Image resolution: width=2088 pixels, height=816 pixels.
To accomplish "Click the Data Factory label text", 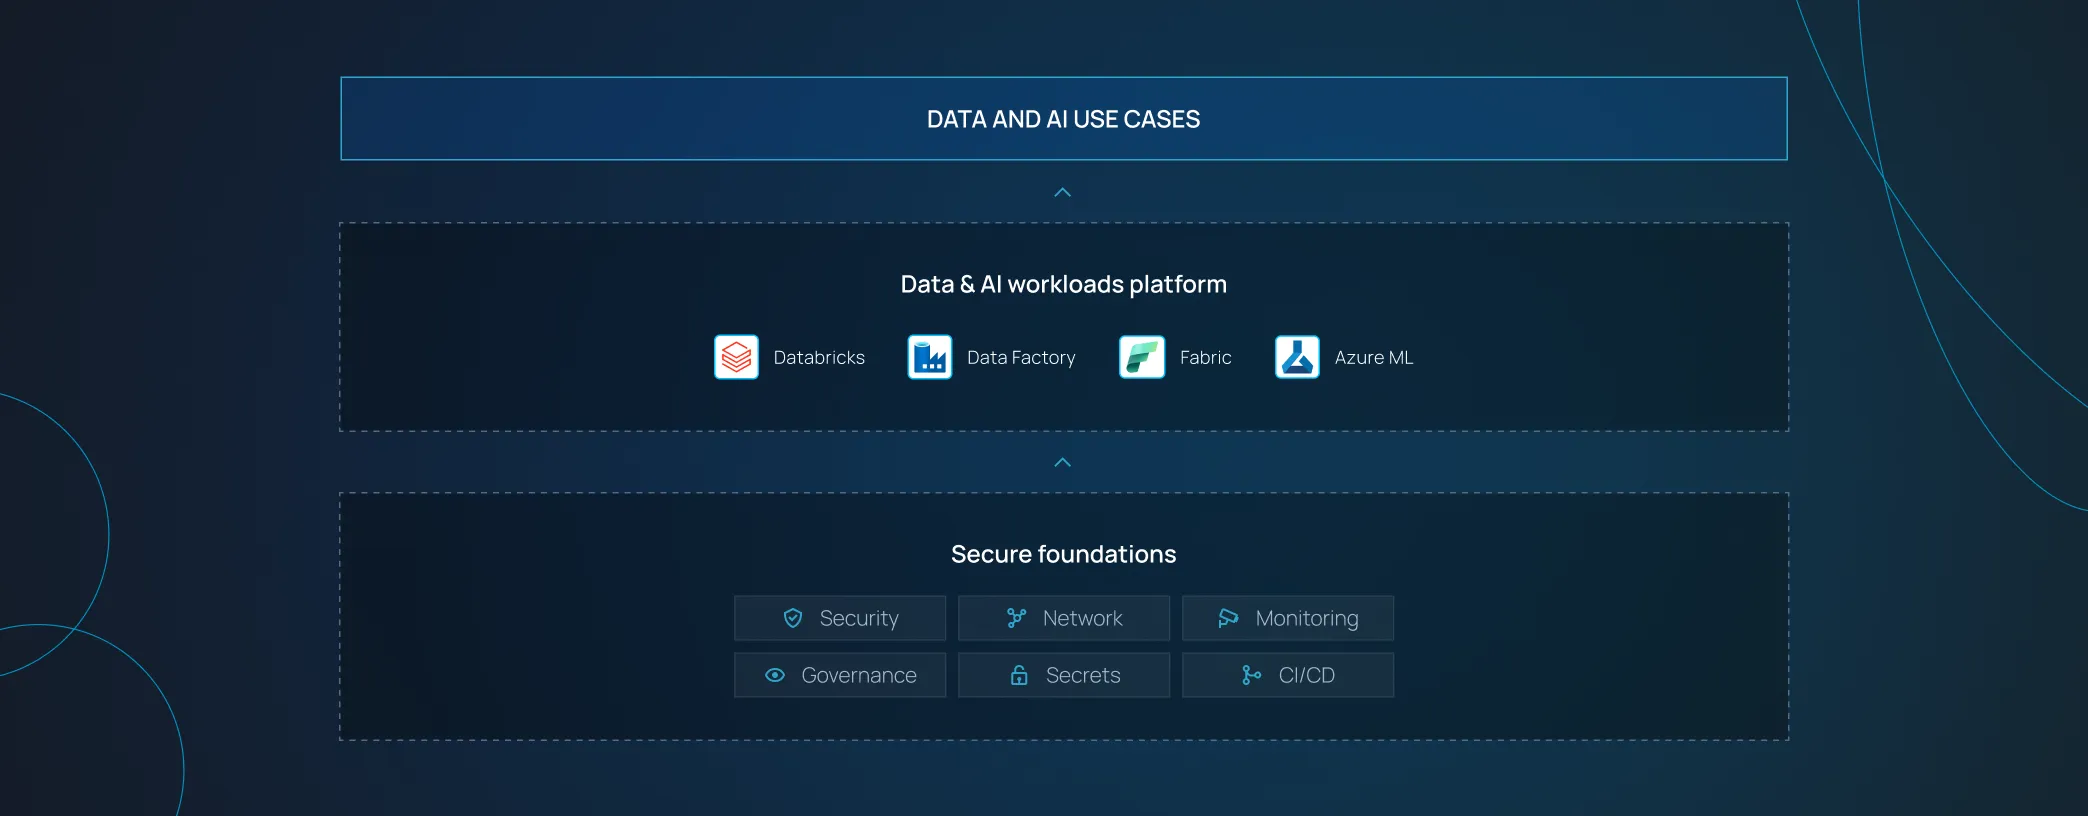I will tap(1021, 358).
